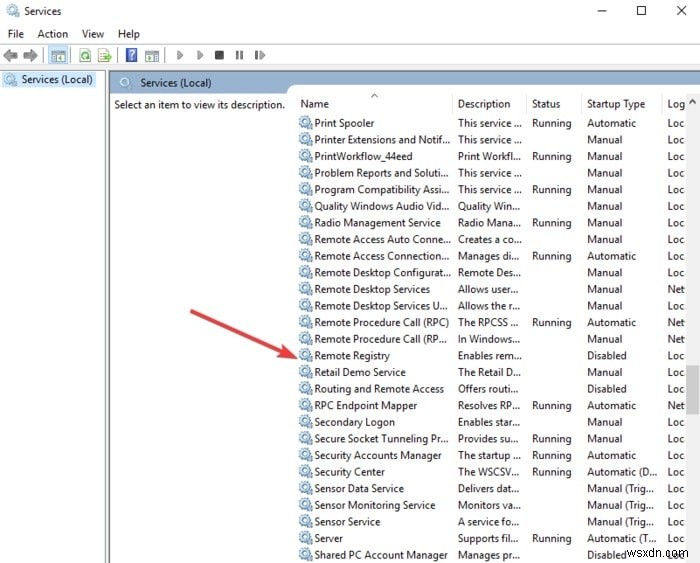Viewport: 700px width, 563px height.
Task: Select the PrintWorkflow_44eed service
Action: (363, 156)
